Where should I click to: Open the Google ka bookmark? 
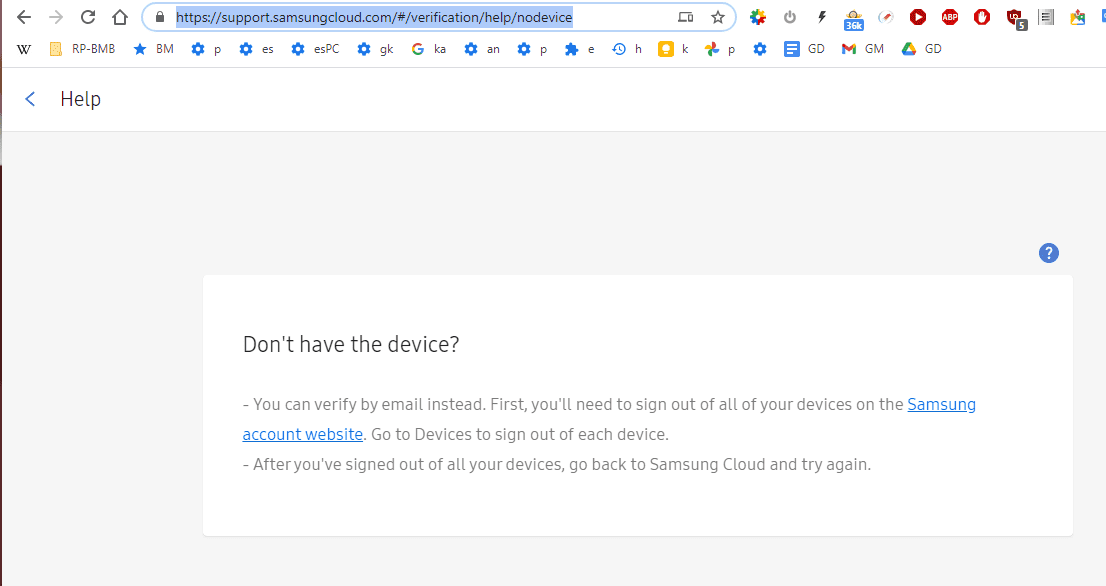tap(429, 49)
